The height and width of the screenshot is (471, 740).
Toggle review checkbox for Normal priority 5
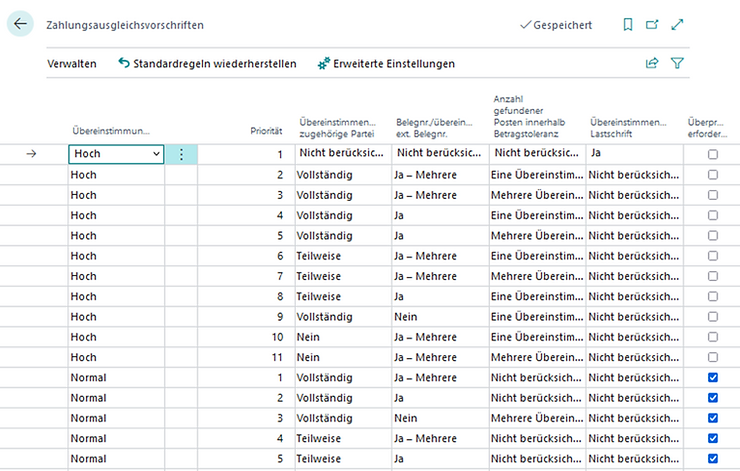(x=712, y=458)
